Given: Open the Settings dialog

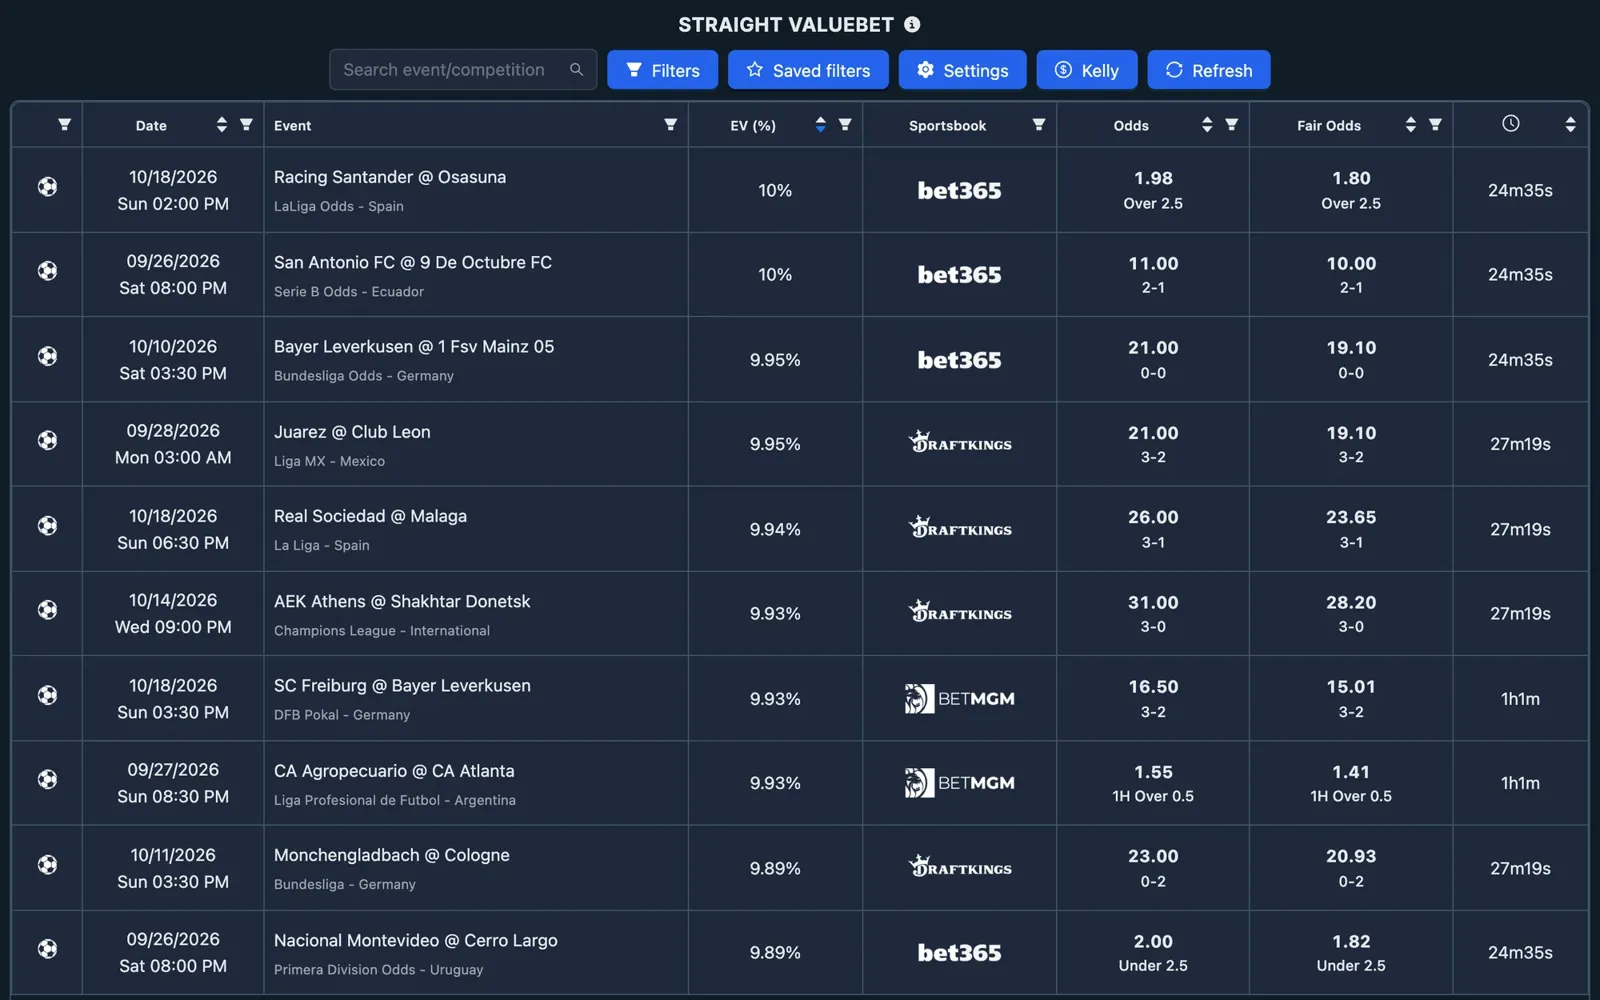Looking at the screenshot, I should 962,70.
